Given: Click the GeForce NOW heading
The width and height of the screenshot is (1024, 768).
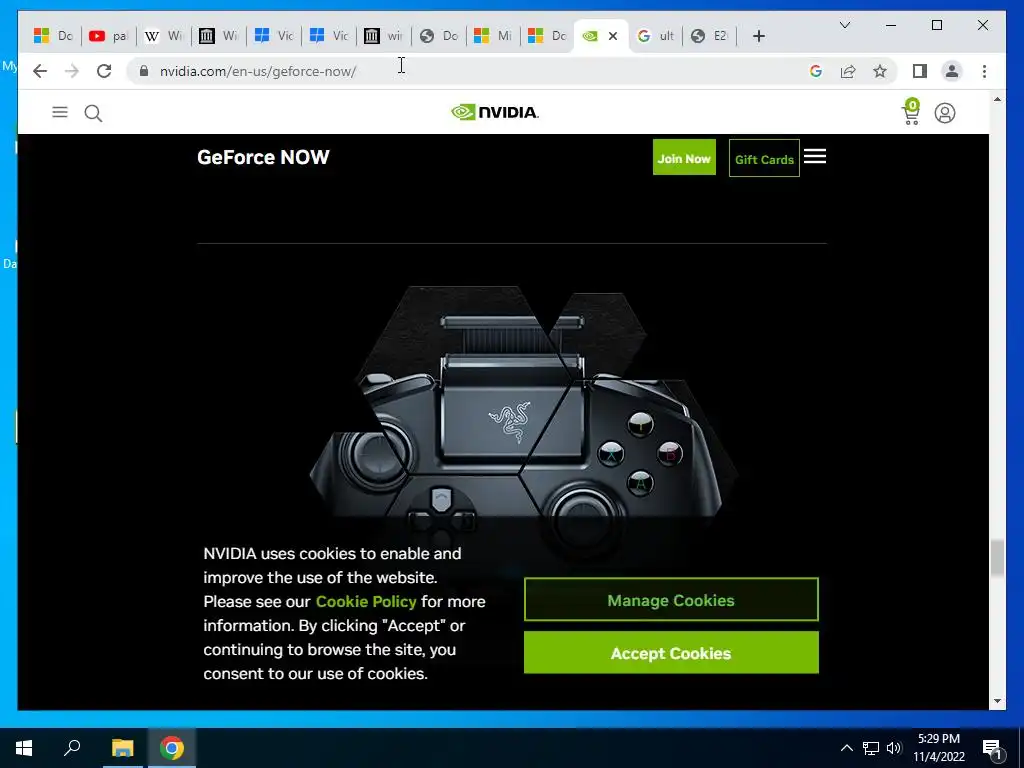Looking at the screenshot, I should click(263, 157).
